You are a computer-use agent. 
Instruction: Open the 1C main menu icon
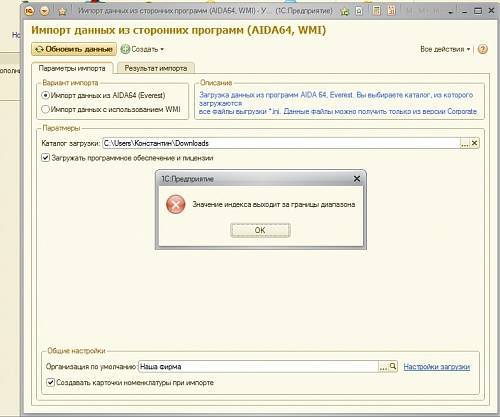click(x=29, y=11)
